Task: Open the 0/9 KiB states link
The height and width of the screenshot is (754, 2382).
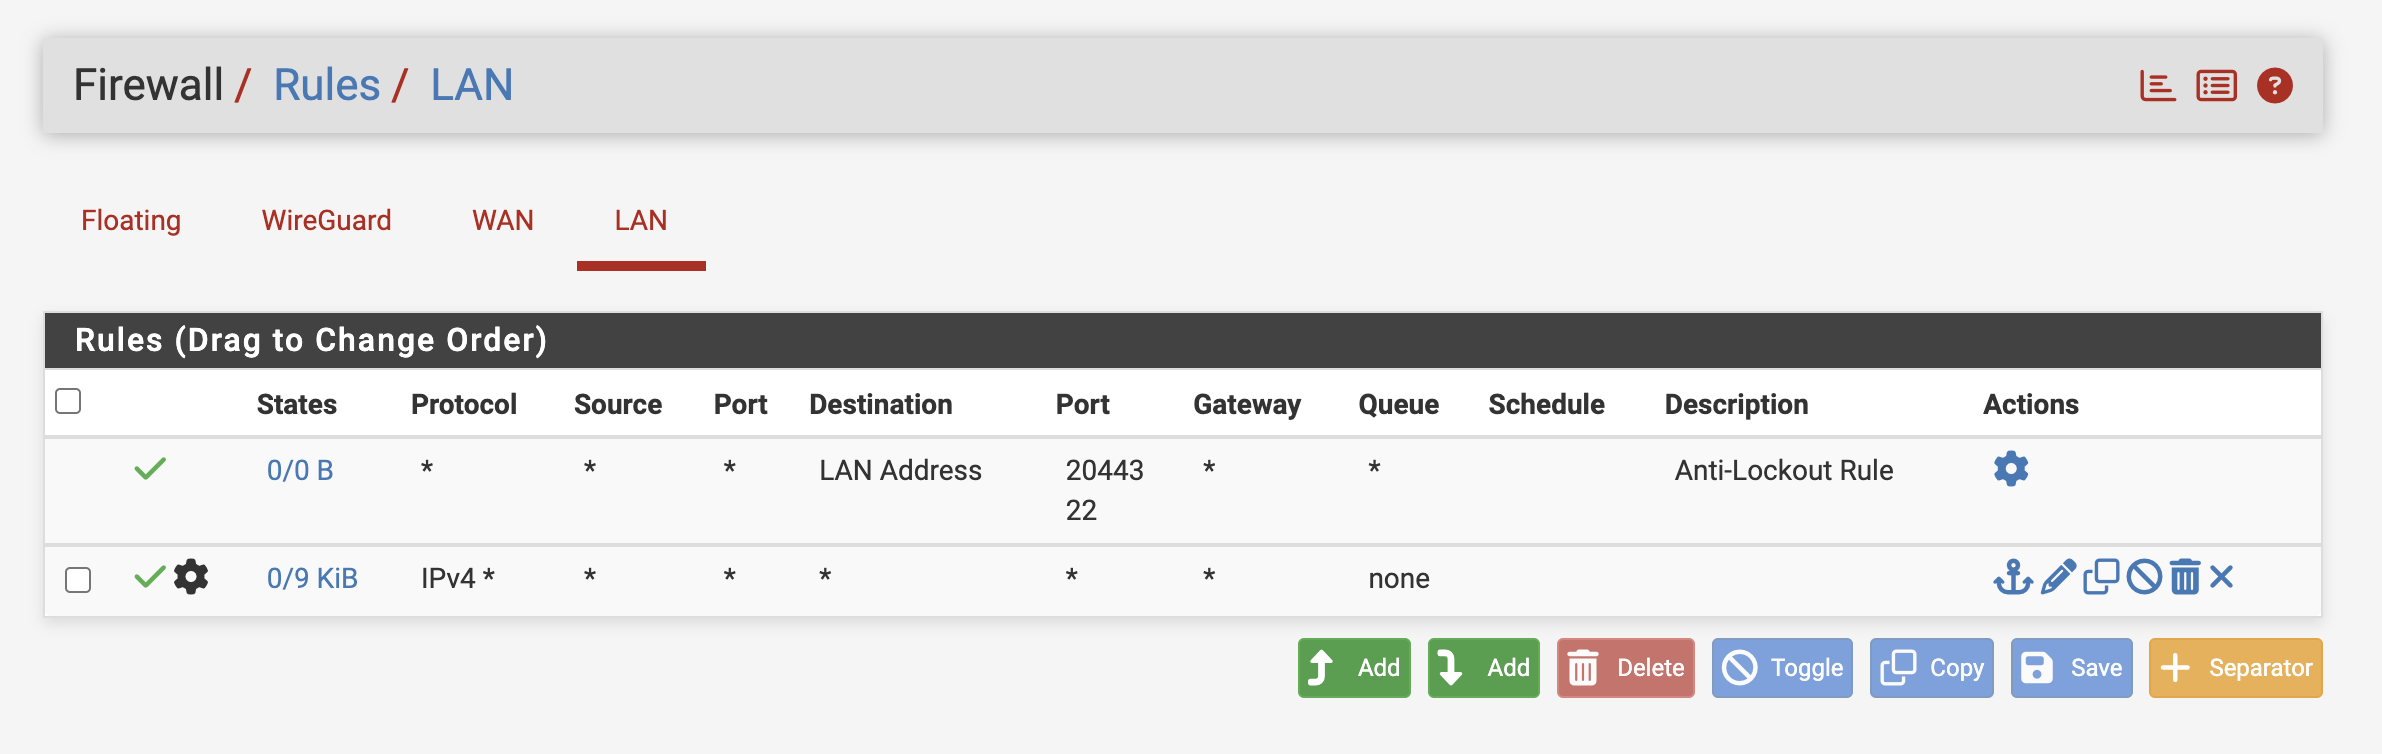Action: pos(312,578)
